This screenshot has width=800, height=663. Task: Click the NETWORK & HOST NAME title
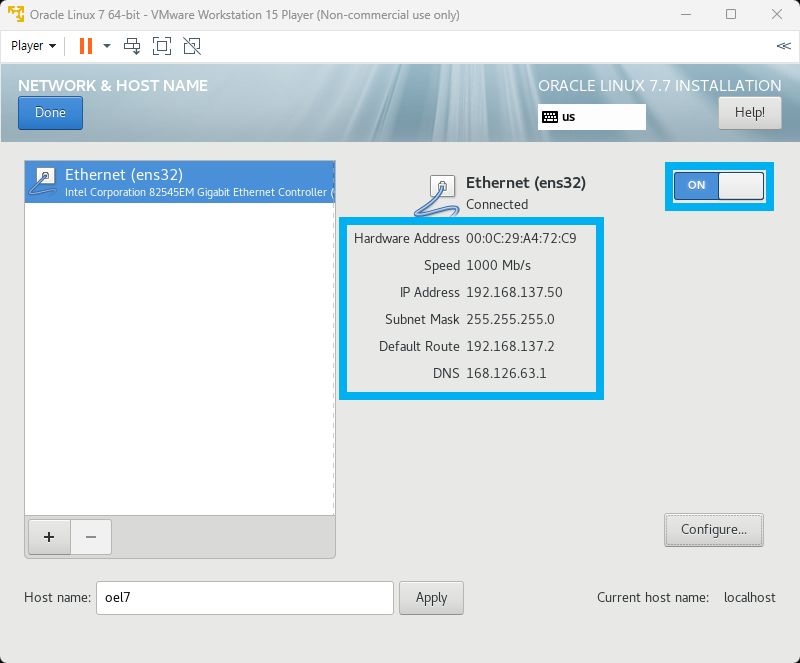click(113, 86)
